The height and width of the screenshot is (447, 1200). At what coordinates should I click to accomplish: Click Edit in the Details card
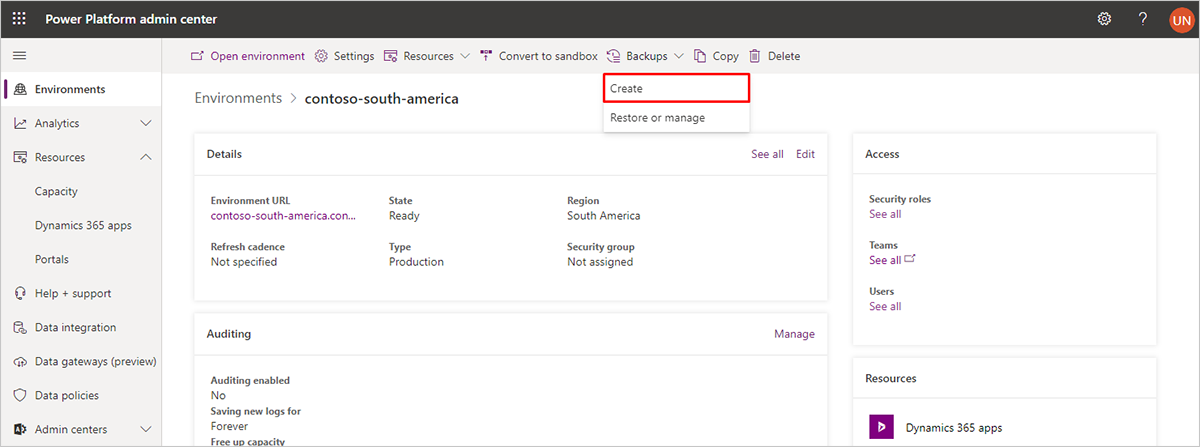pos(805,154)
